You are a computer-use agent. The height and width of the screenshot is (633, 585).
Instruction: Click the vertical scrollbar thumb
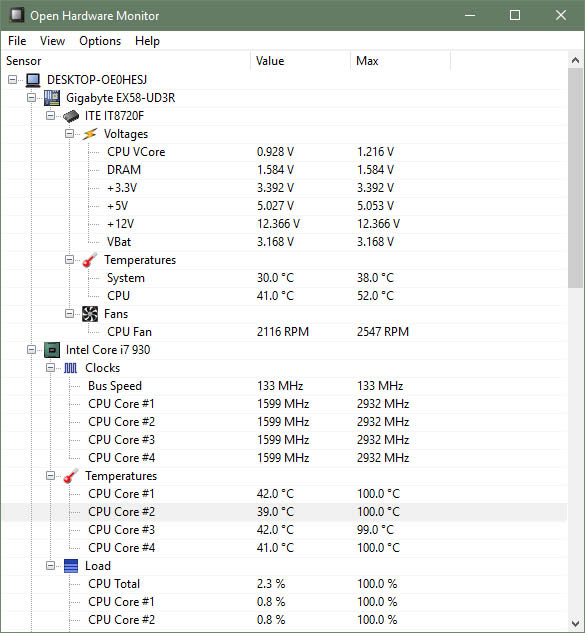(575, 178)
